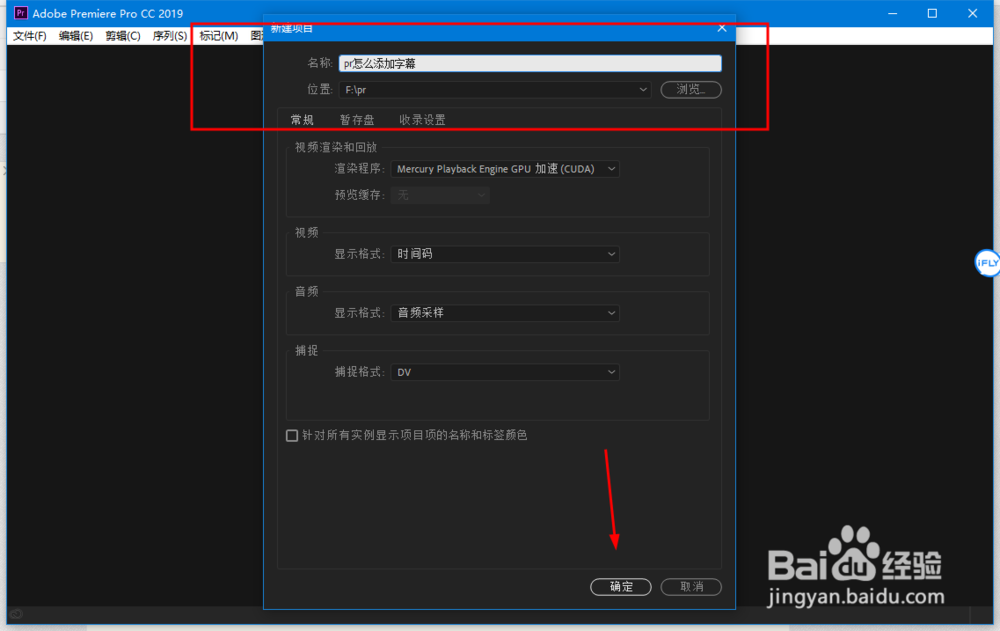Click the 浏览 button
Screen dimensions: 1000x631
coord(691,89)
